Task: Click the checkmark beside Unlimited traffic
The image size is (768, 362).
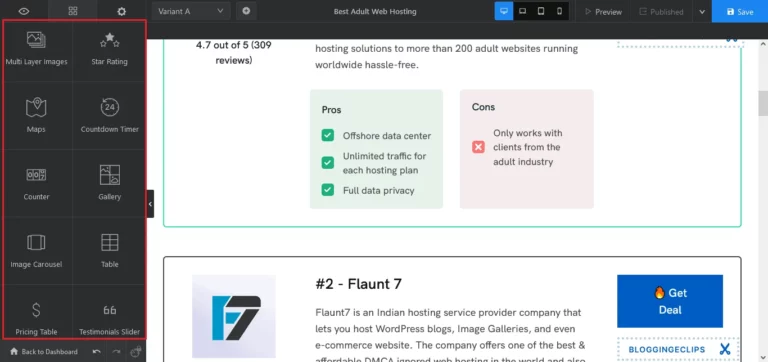Action: point(328,163)
